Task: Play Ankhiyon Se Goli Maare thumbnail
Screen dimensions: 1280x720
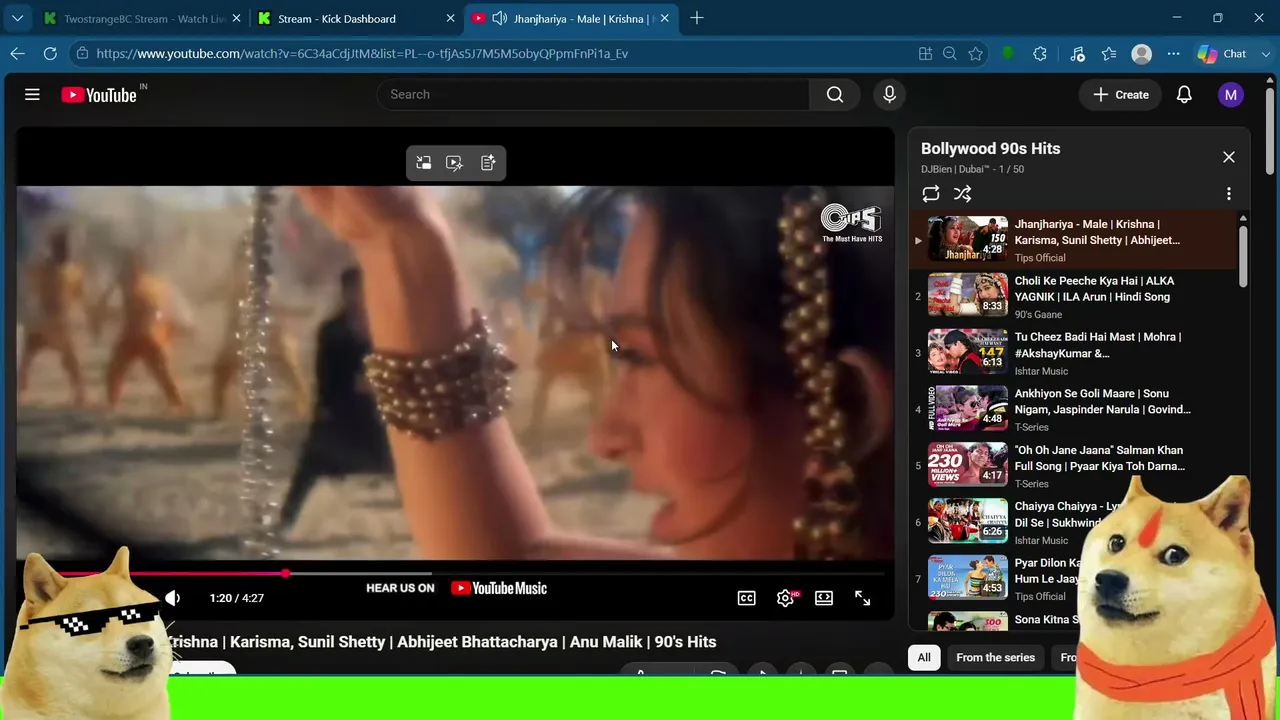Action: coord(968,408)
